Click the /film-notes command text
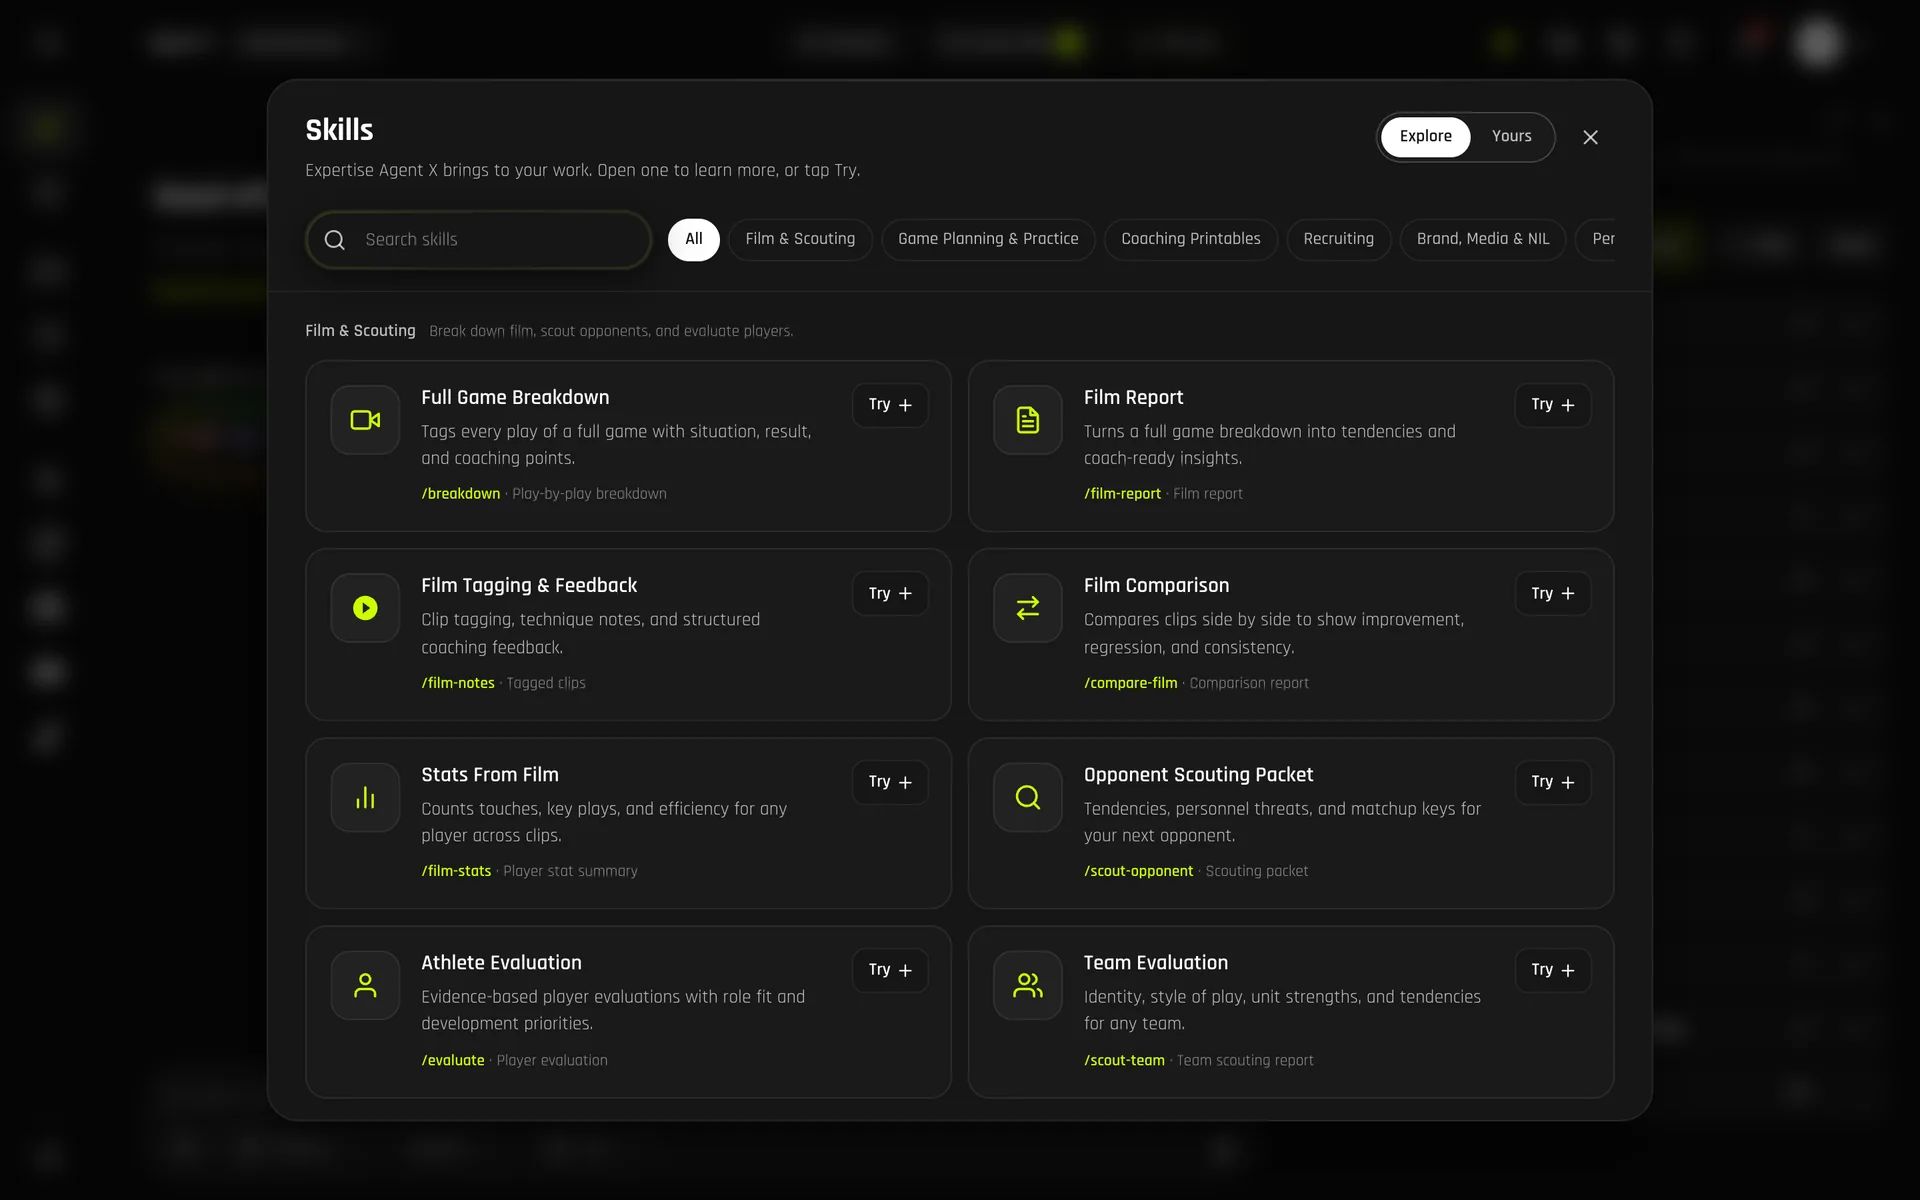 (458, 683)
